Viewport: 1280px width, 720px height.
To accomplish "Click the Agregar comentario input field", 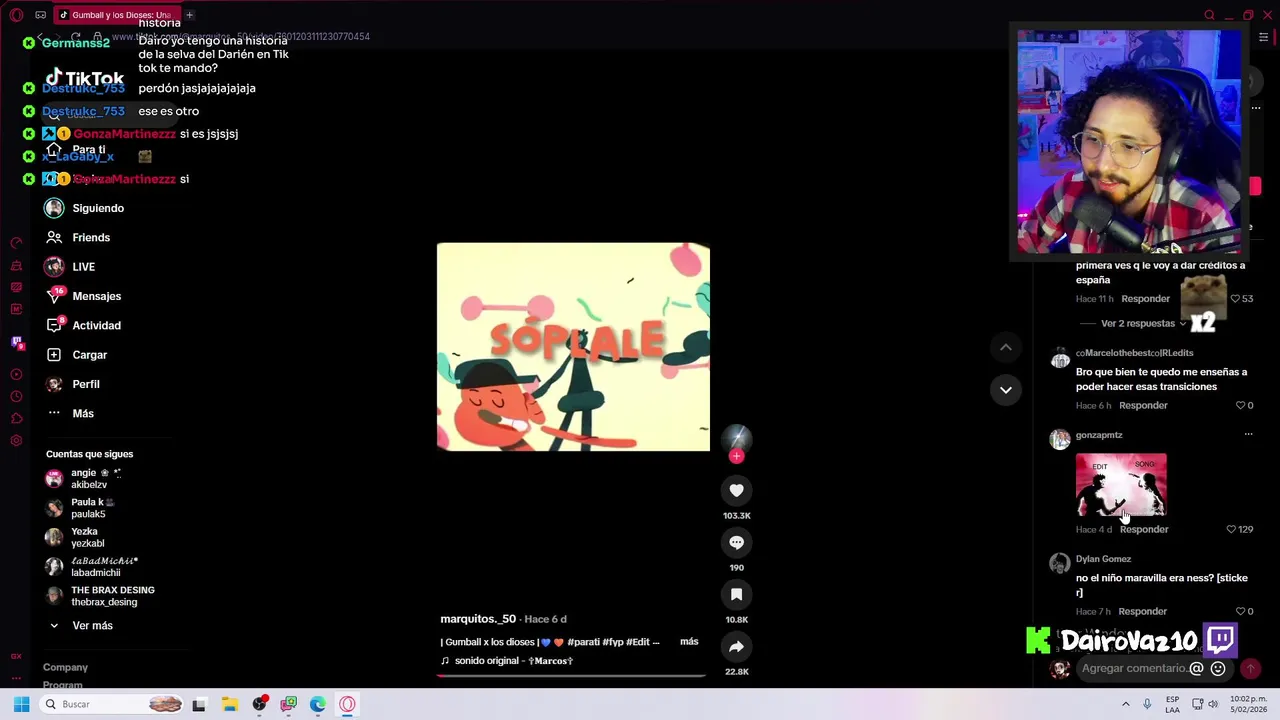I will coord(1134,668).
